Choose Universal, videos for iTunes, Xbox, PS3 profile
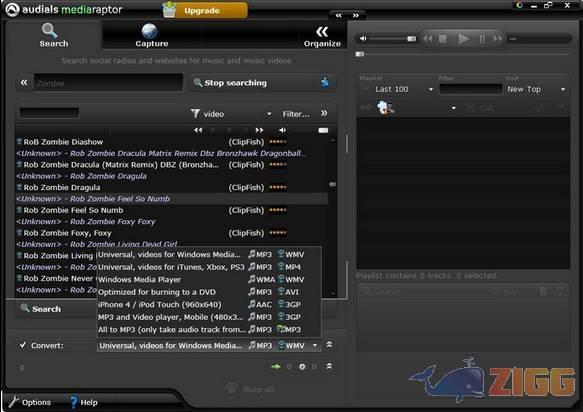Image resolution: width=583 pixels, height=412 pixels. 209,267
